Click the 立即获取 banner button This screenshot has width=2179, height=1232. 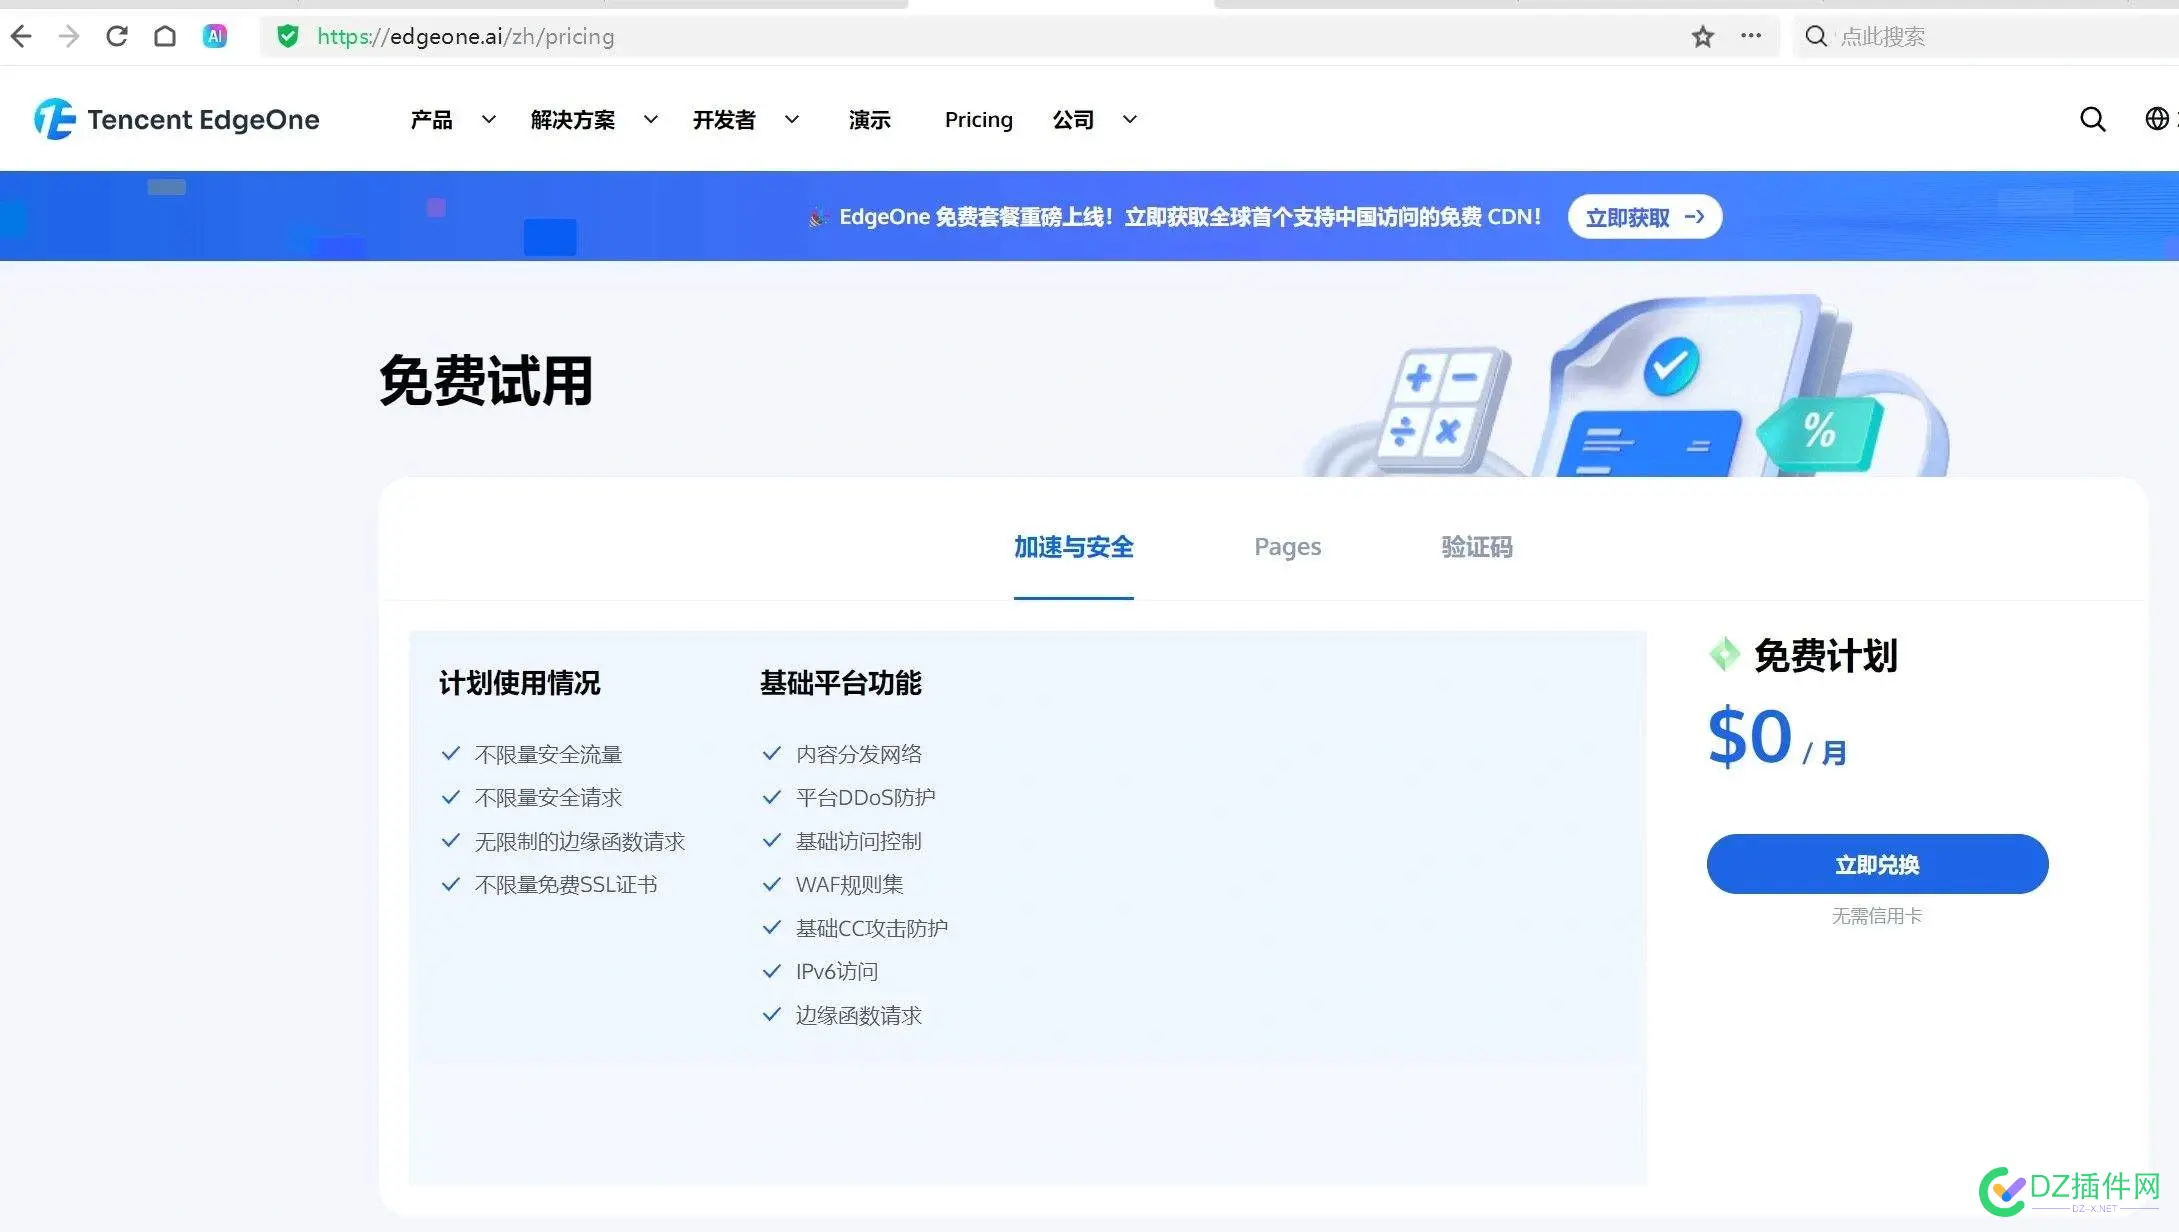tap(1644, 217)
